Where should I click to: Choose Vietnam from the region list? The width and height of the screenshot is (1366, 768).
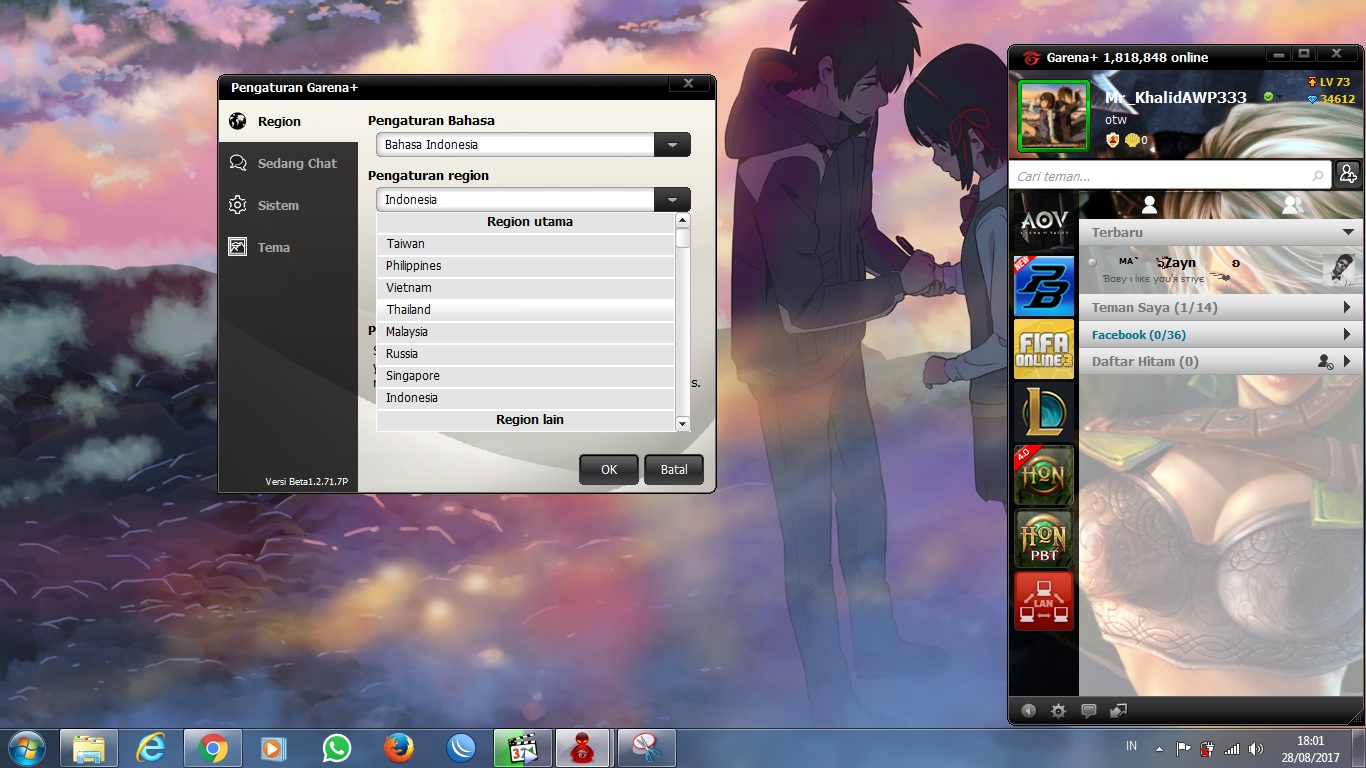(x=526, y=288)
